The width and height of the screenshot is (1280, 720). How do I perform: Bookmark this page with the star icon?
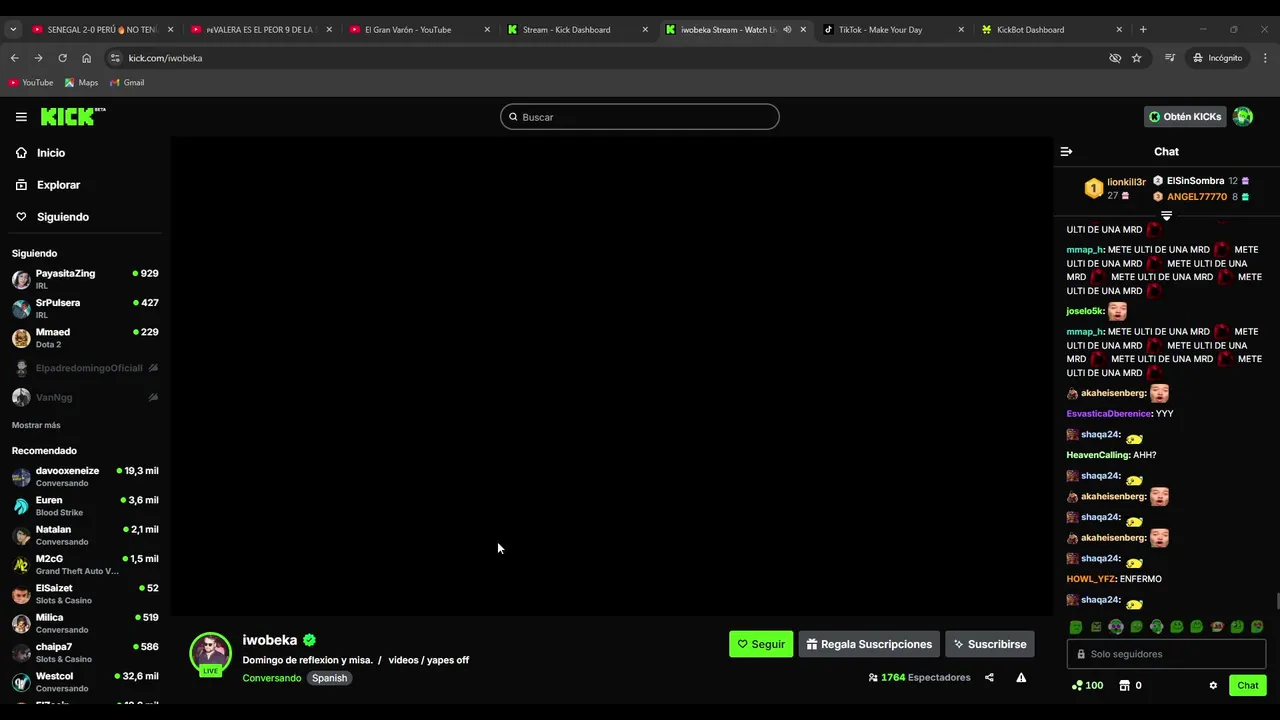click(x=1137, y=58)
